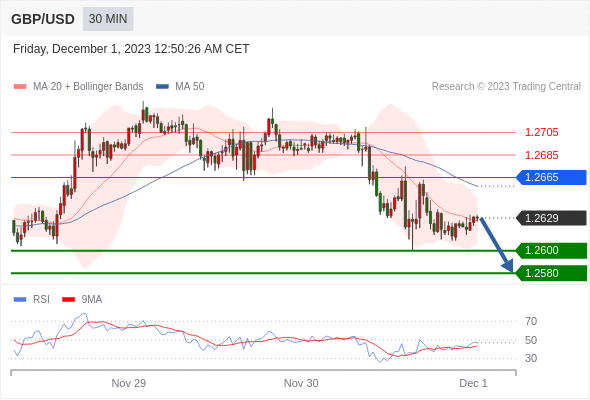Click the red 9MA legend icon
The height and width of the screenshot is (400, 590).
pos(68,300)
